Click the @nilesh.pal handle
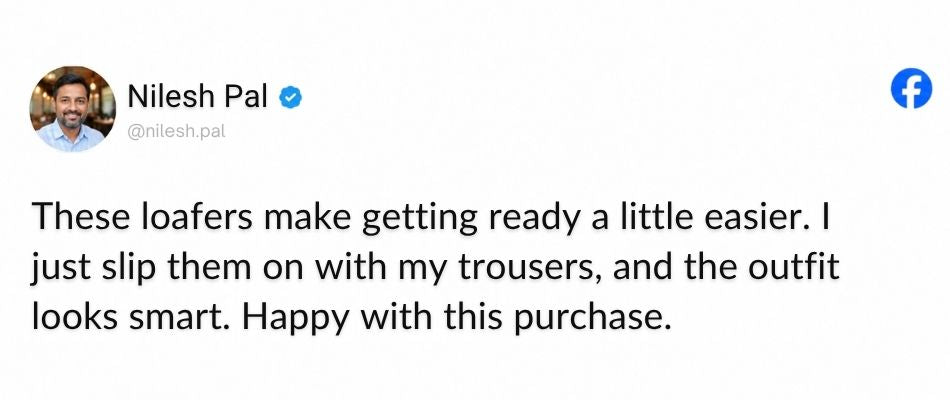The height and width of the screenshot is (400, 950). coord(176,132)
